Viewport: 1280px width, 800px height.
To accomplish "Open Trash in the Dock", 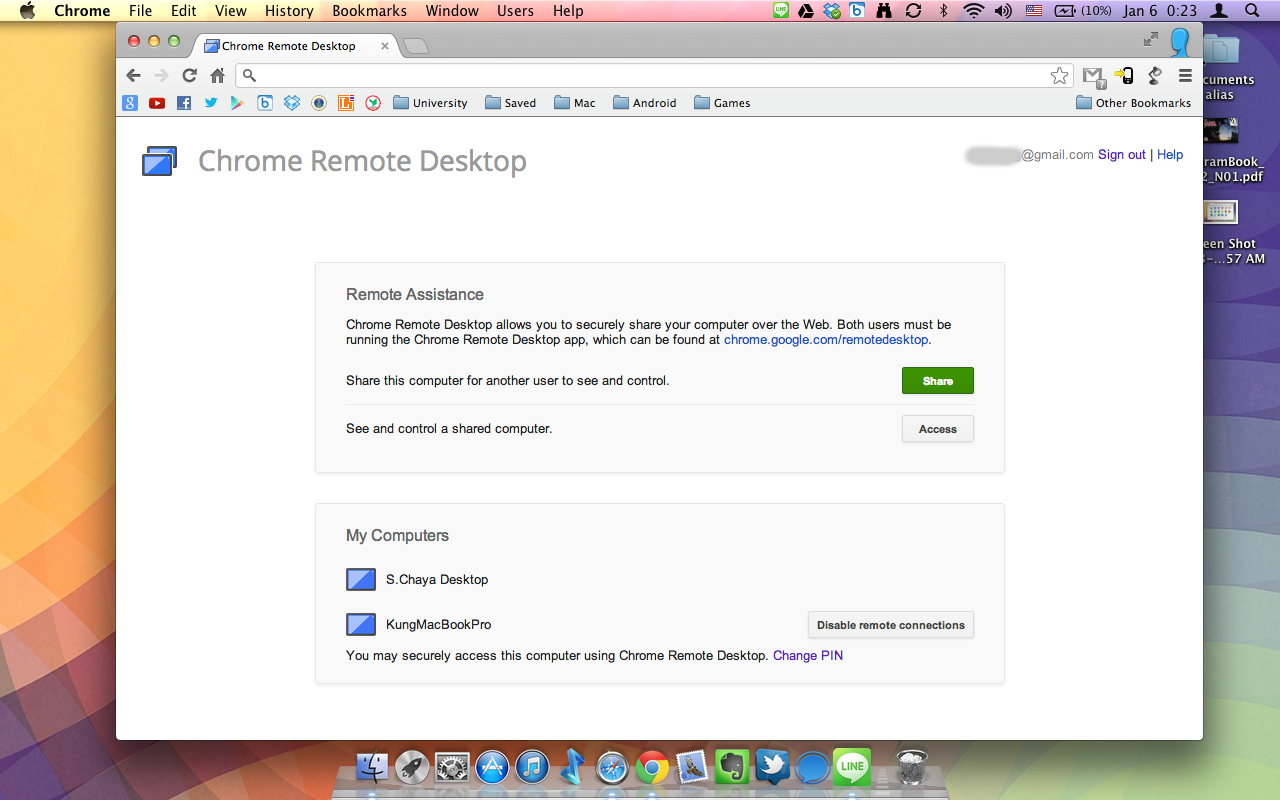I will click(x=911, y=768).
